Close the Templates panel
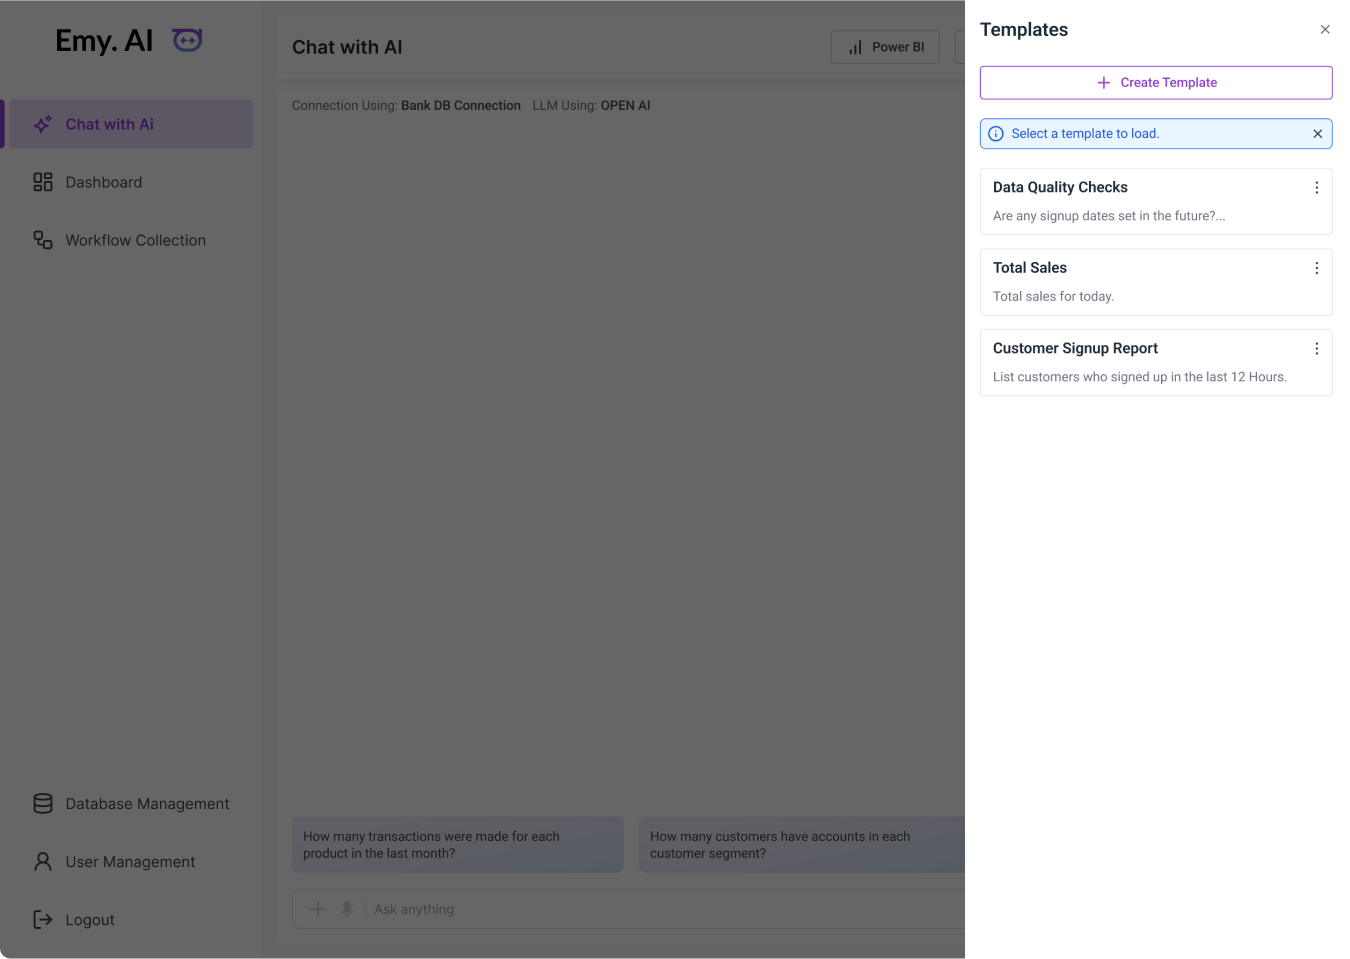 (x=1325, y=30)
